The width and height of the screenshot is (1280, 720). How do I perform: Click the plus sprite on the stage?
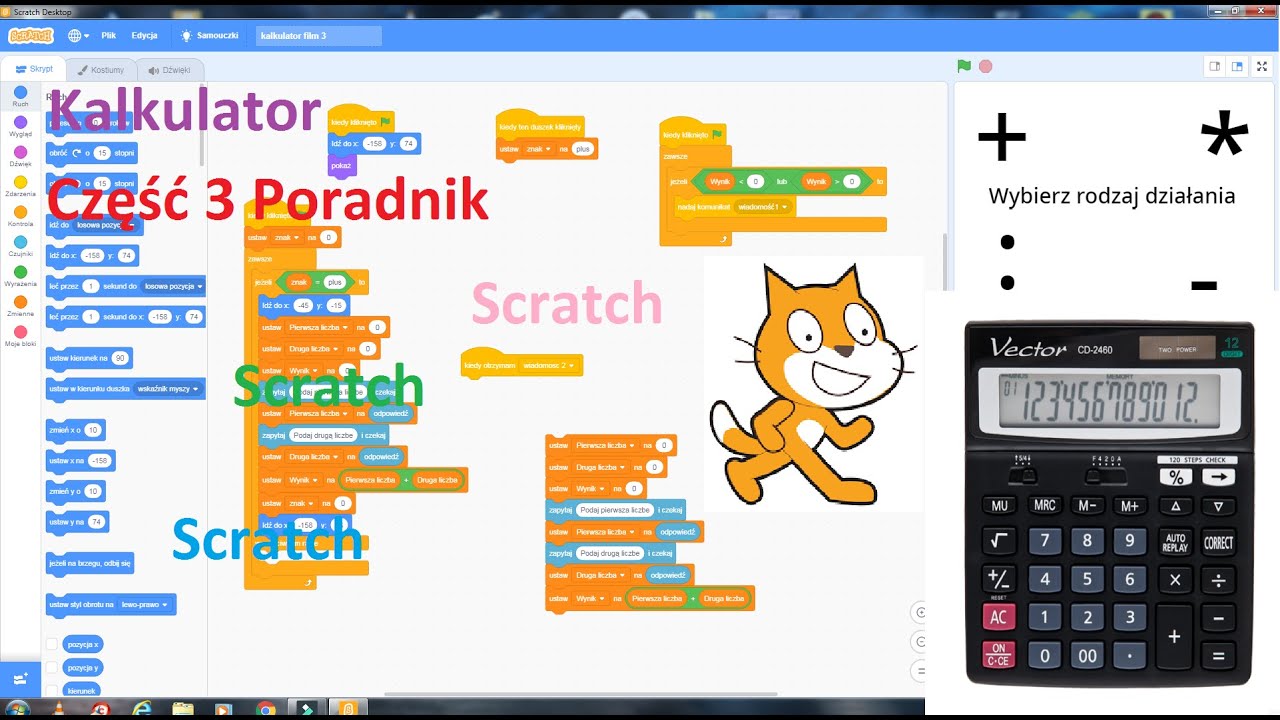(x=1002, y=137)
